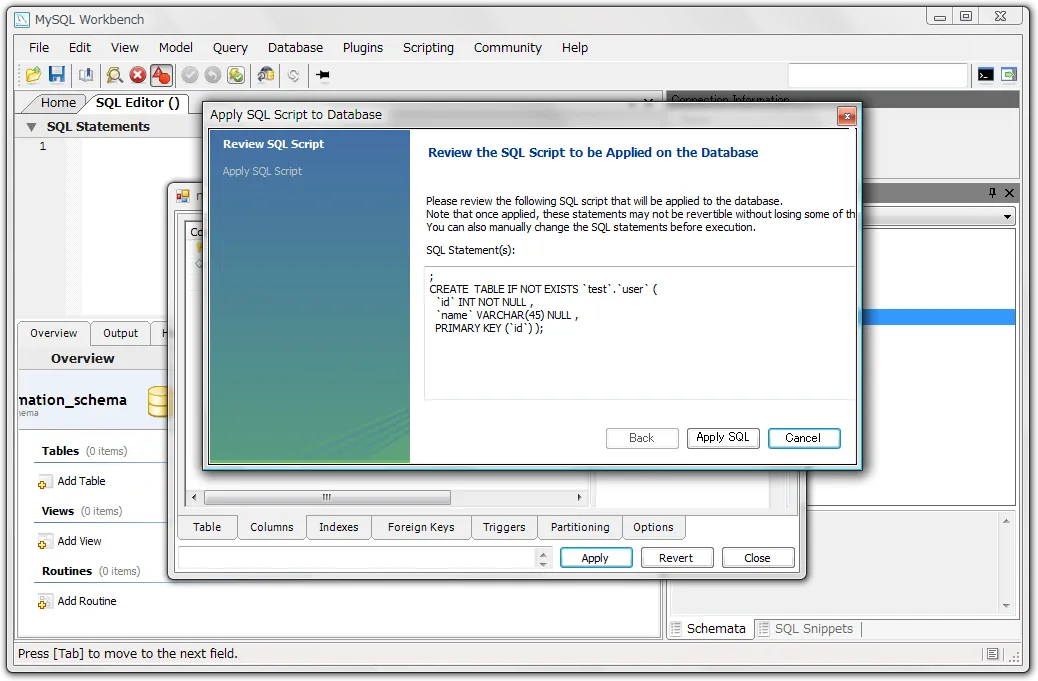
Task: Click the black terminal console icon
Action: pyautogui.click(x=986, y=75)
